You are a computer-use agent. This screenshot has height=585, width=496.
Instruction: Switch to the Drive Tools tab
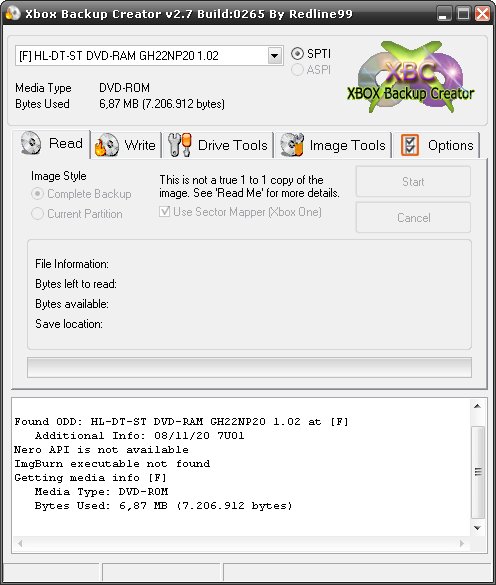[218, 145]
